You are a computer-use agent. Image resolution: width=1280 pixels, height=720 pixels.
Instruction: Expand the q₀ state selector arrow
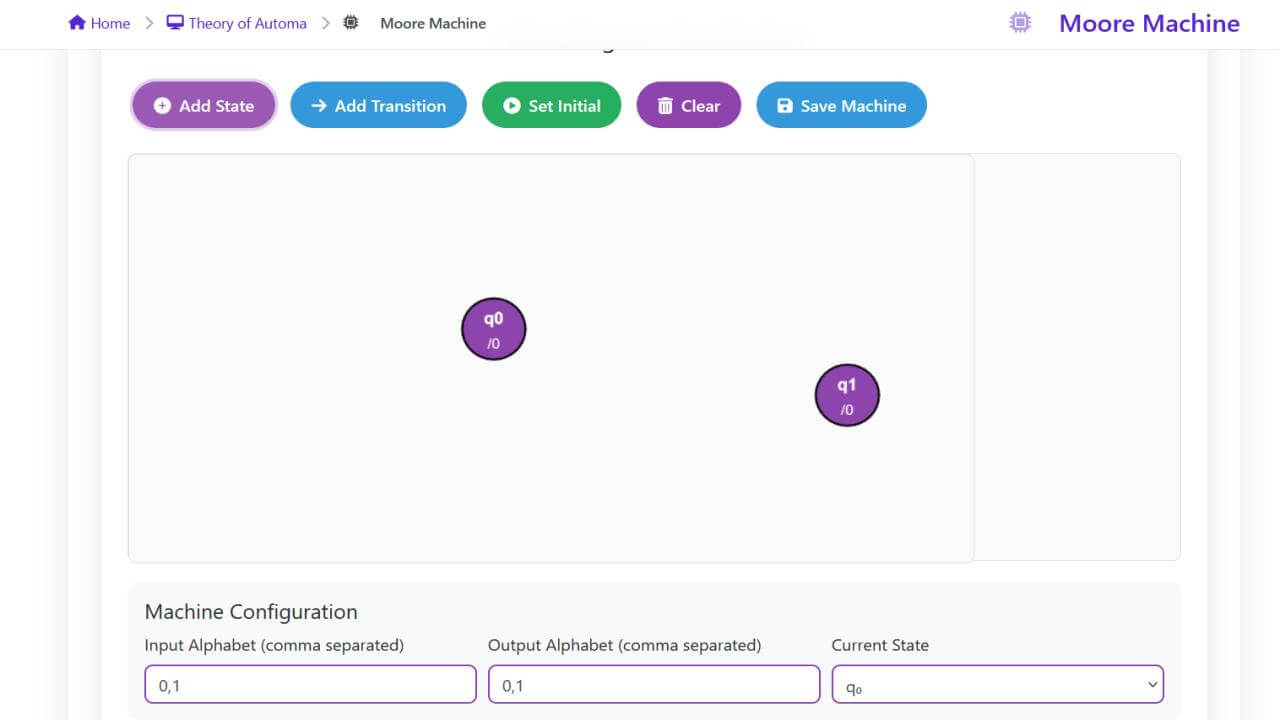[1152, 685]
